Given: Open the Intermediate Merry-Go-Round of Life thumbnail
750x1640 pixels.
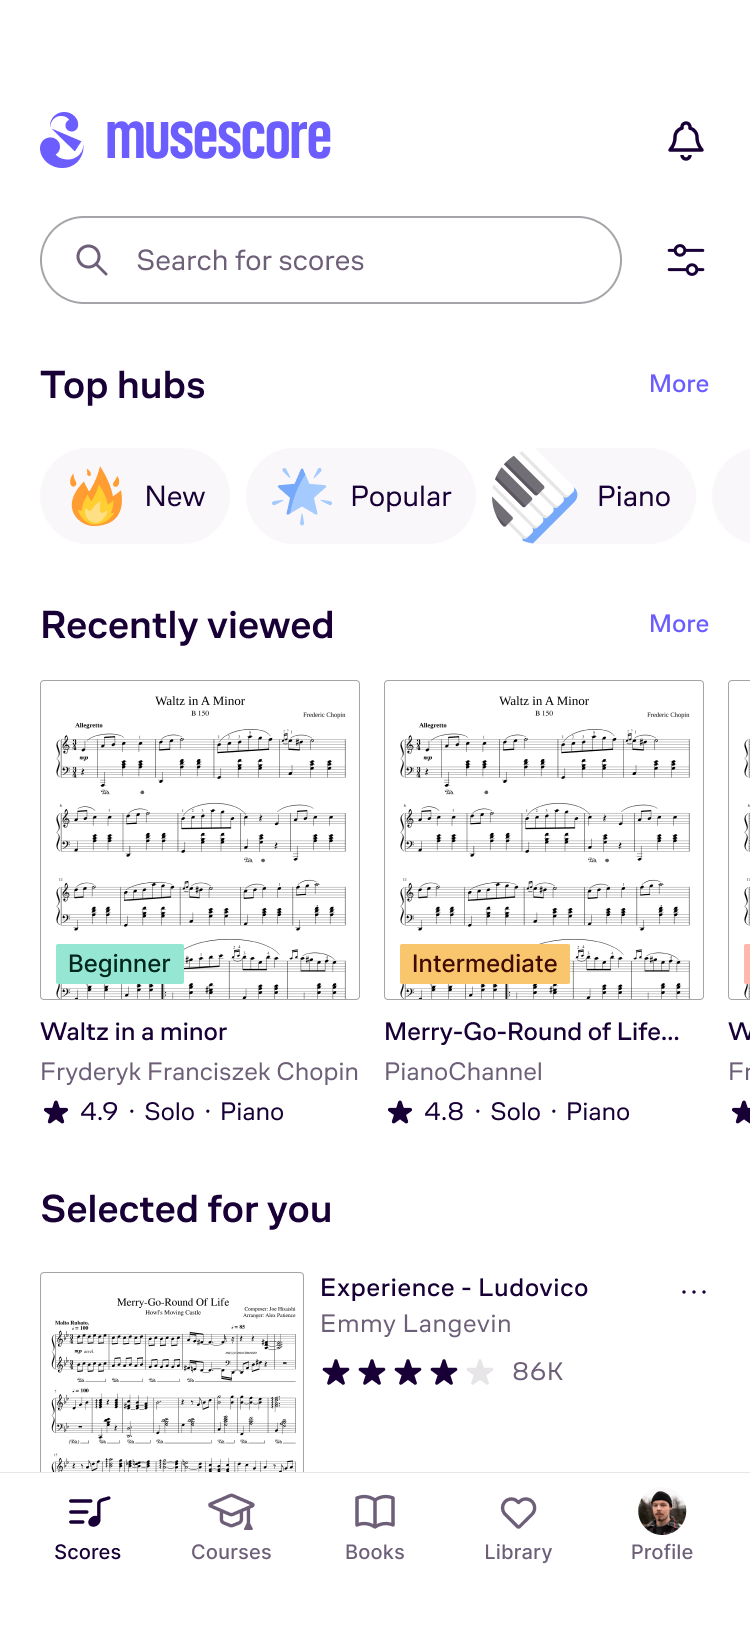Looking at the screenshot, I should pos(544,840).
